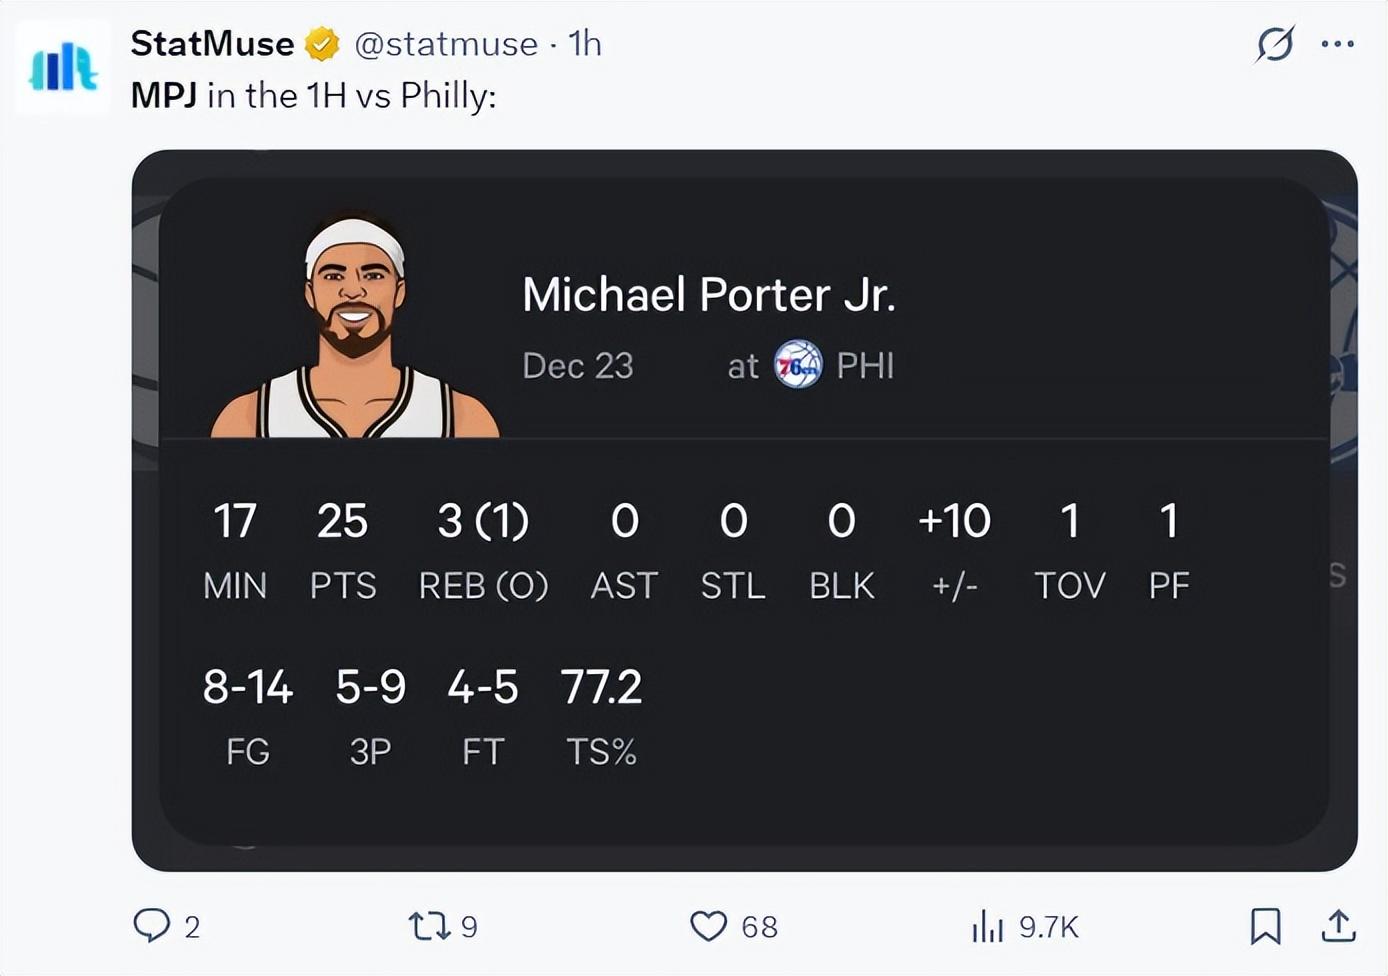
Task: Repost the MPJ stats tweet
Action: coord(430,926)
